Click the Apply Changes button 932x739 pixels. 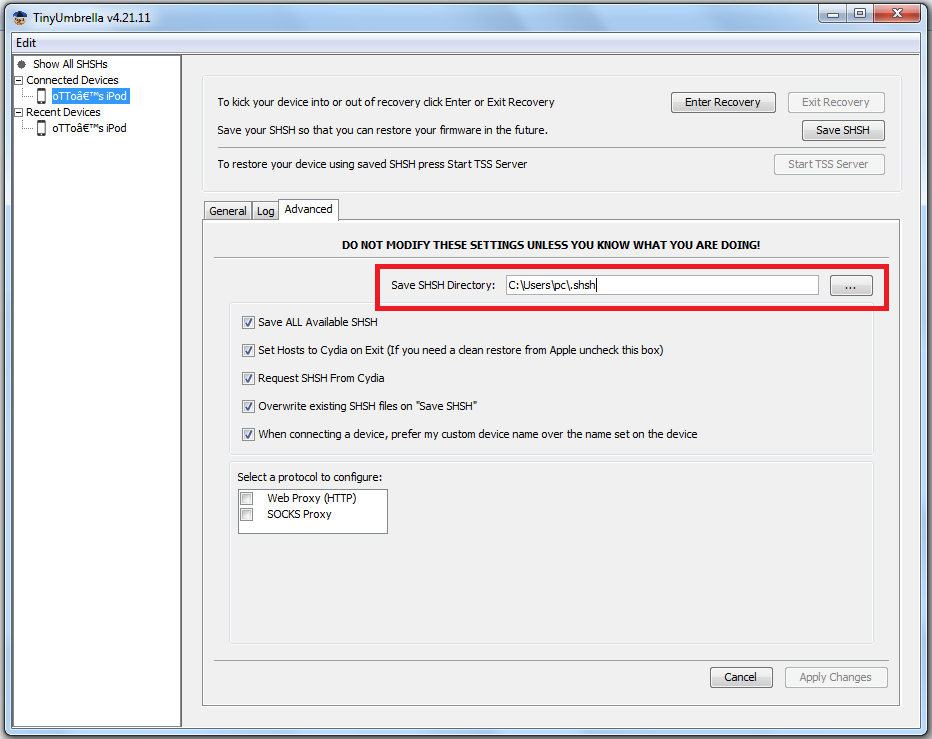click(836, 677)
